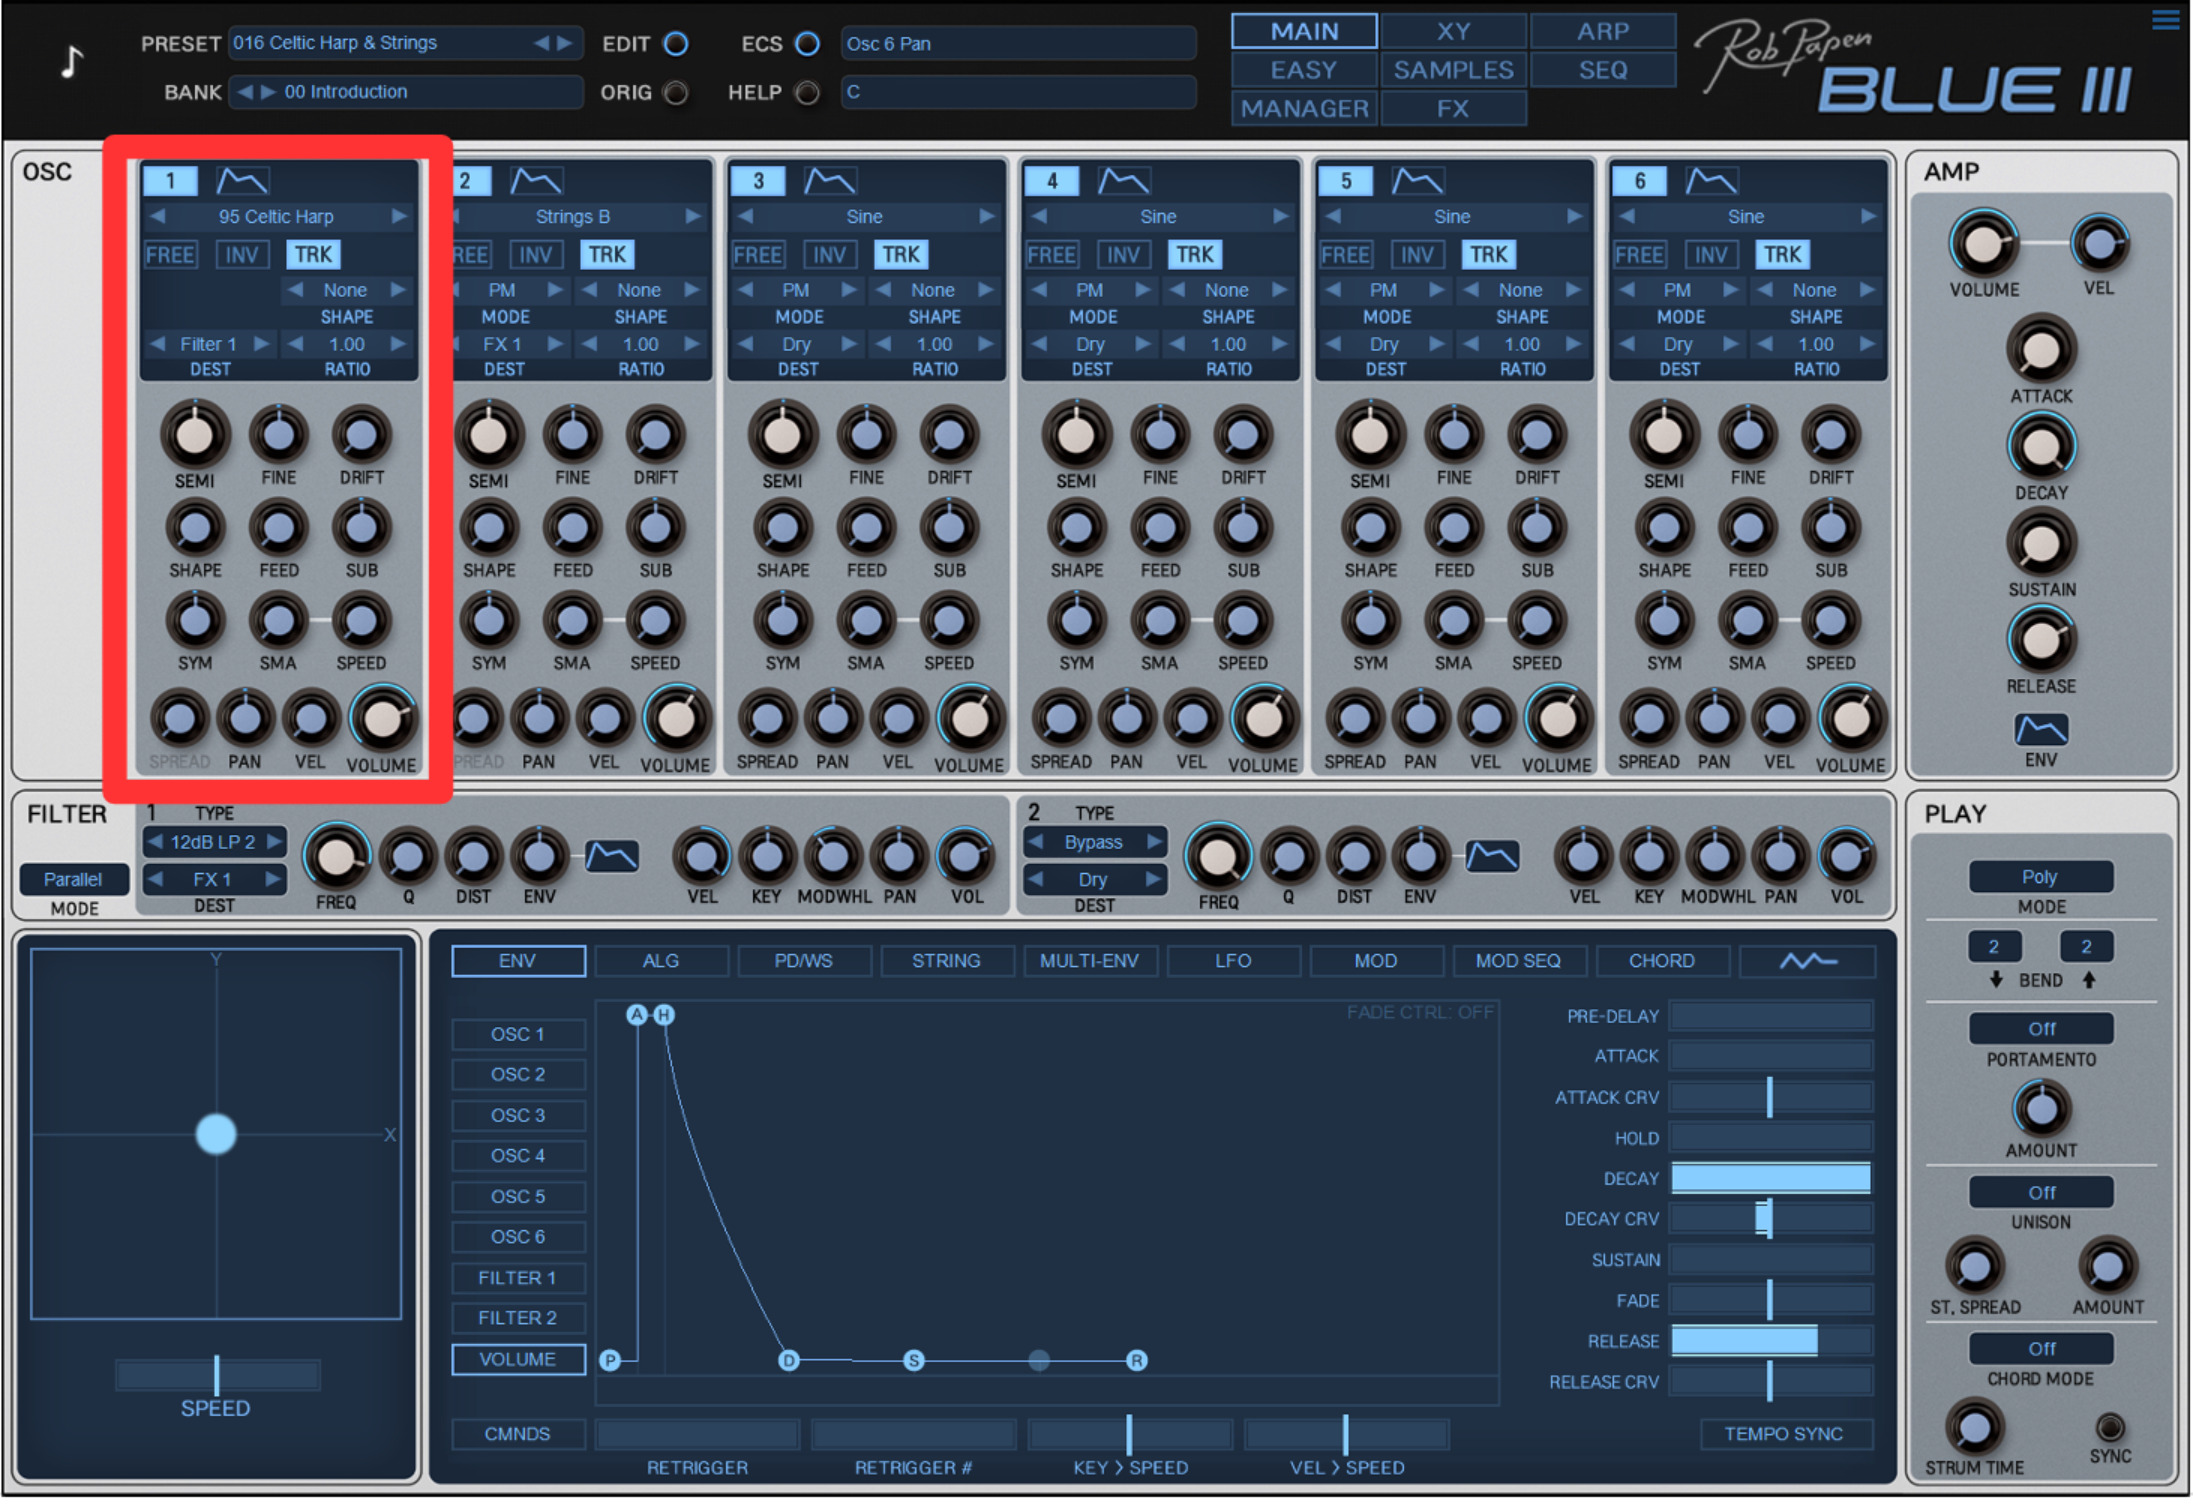Viewport: 2193px width, 1506px height.
Task: Open Filter 1 DEST FX 1 selector
Action: pyautogui.click(x=213, y=880)
